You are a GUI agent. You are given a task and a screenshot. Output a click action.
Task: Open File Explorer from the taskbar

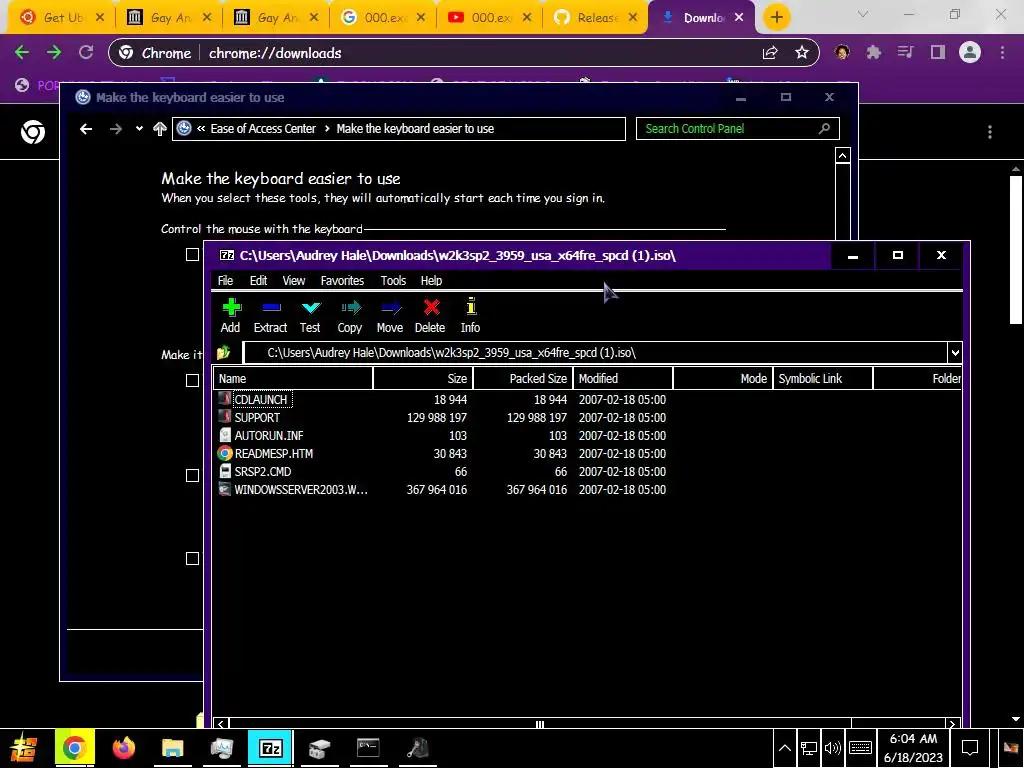[x=172, y=748]
